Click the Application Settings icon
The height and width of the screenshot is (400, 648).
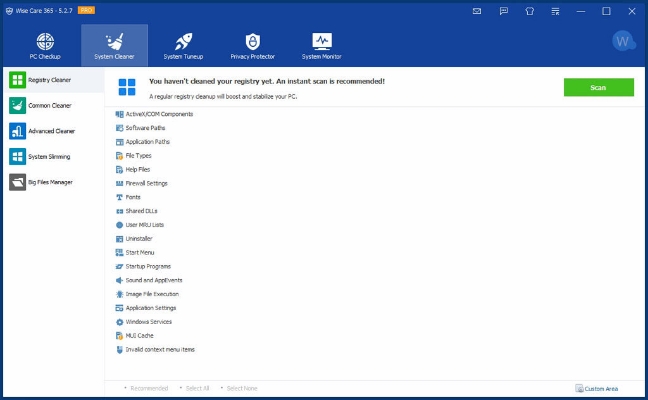tap(119, 308)
